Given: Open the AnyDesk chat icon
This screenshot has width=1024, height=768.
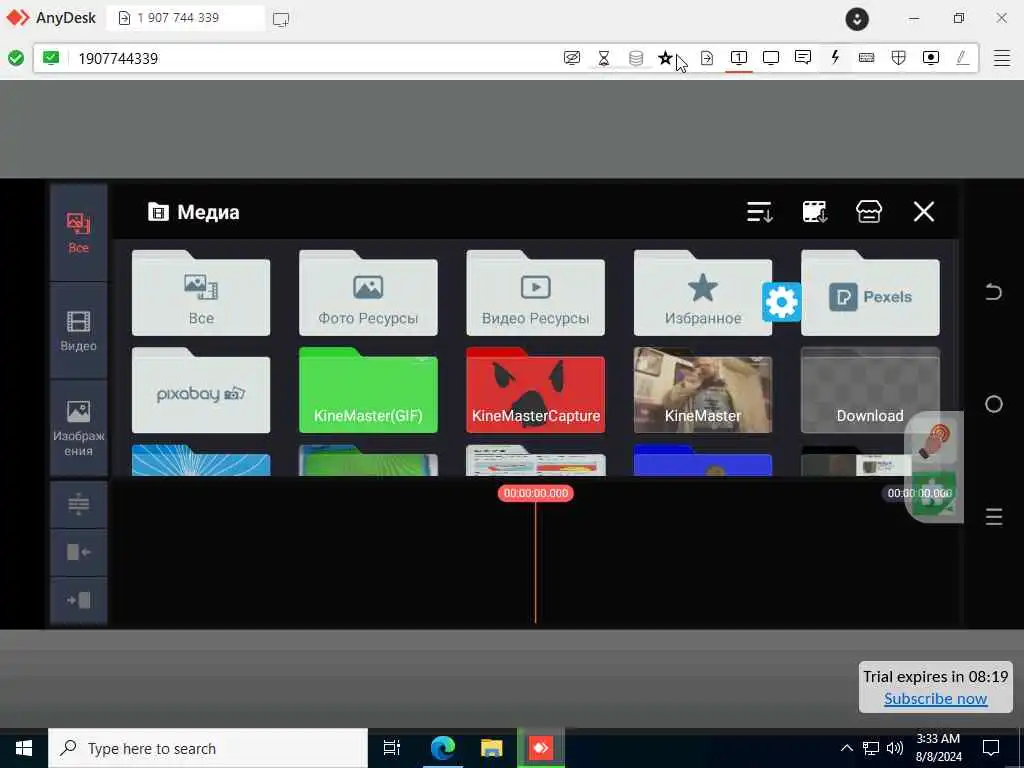Looking at the screenshot, I should point(803,58).
